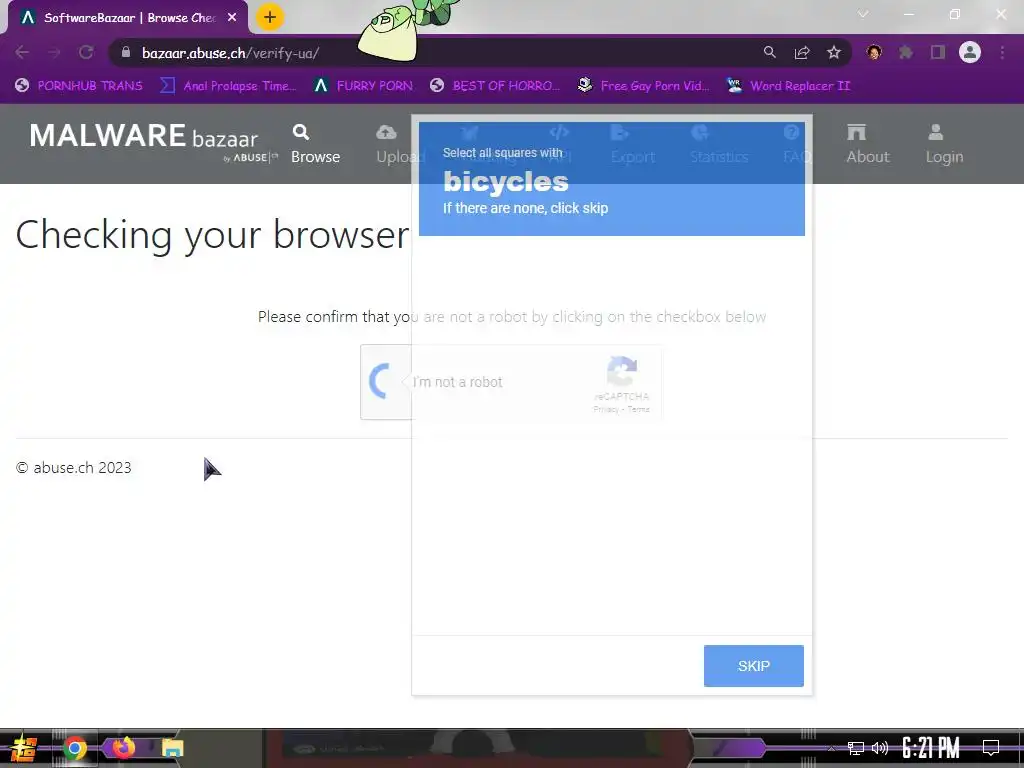This screenshot has width=1024, height=768.
Task: Click the About building icon
Action: [856, 133]
